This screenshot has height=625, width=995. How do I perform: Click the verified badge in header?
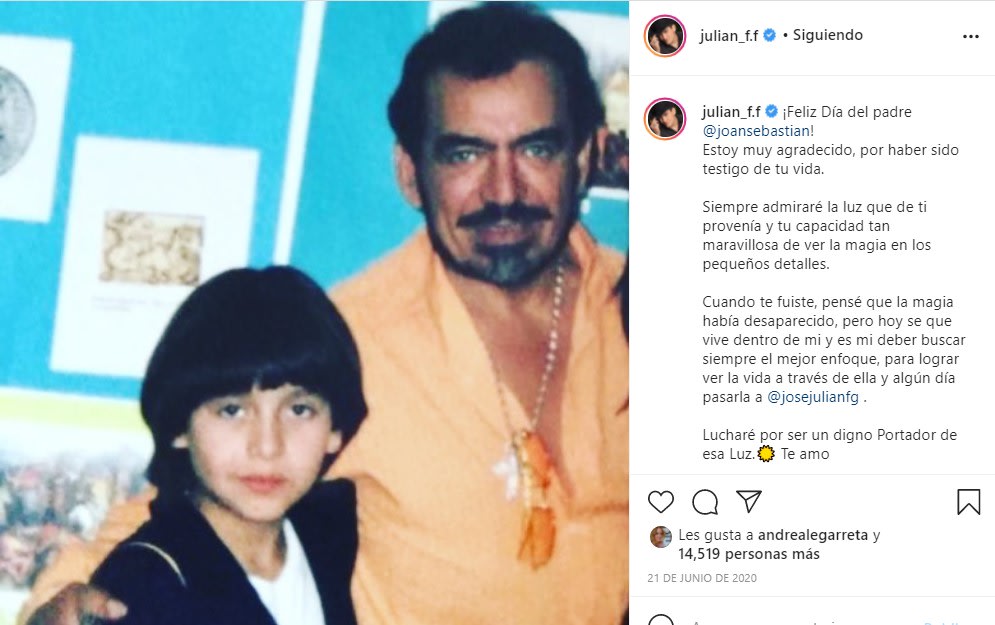[769, 36]
